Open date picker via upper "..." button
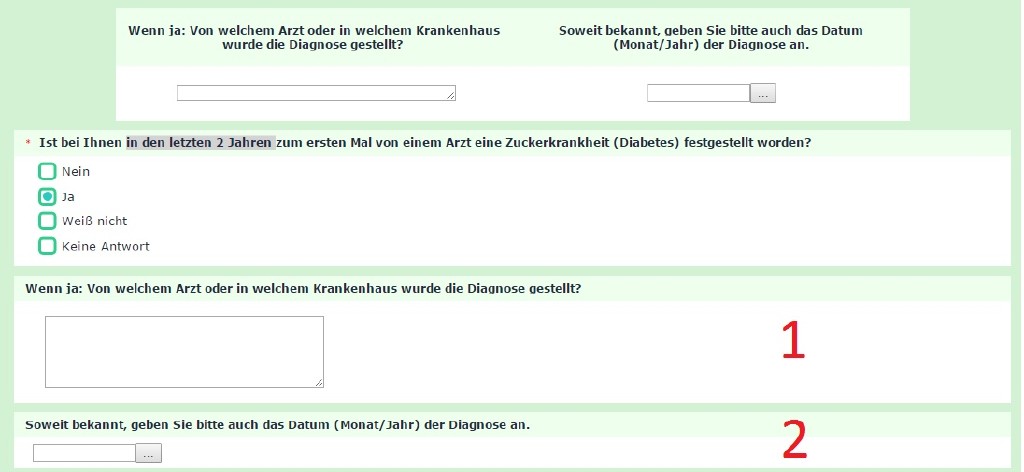Image resolution: width=1024 pixels, height=472 pixels. [x=763, y=93]
